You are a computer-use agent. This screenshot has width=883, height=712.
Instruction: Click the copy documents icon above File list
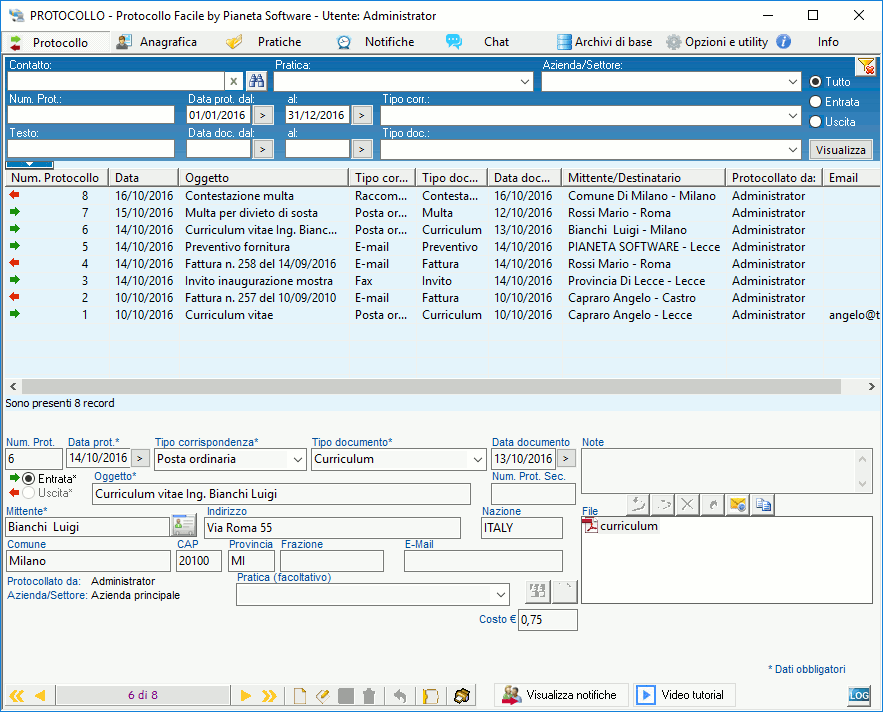point(763,505)
